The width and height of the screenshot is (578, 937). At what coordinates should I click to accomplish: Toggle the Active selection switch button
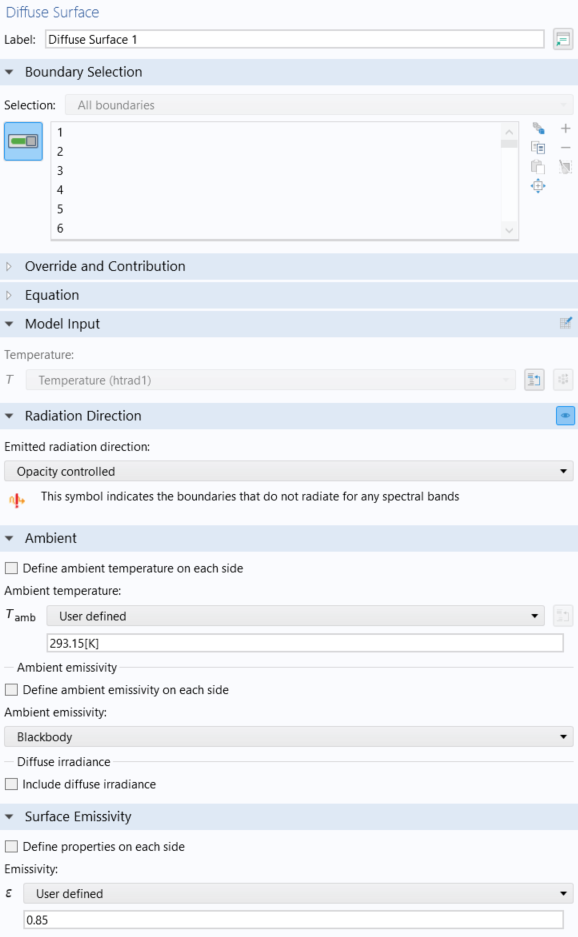(x=23, y=142)
